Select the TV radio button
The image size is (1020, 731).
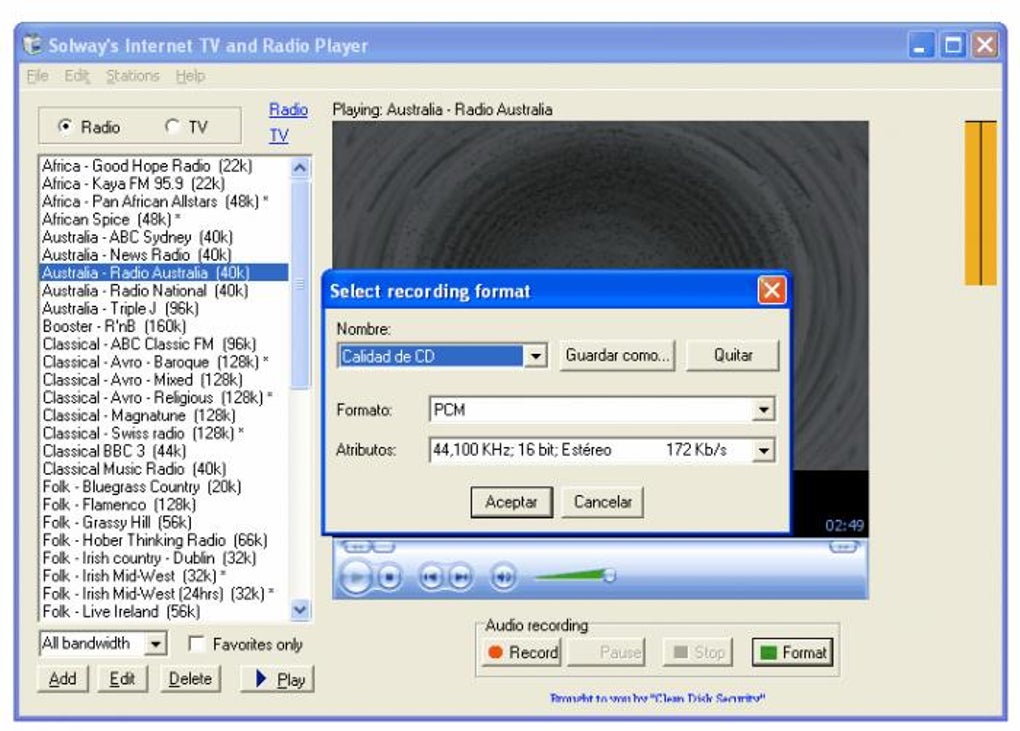172,127
